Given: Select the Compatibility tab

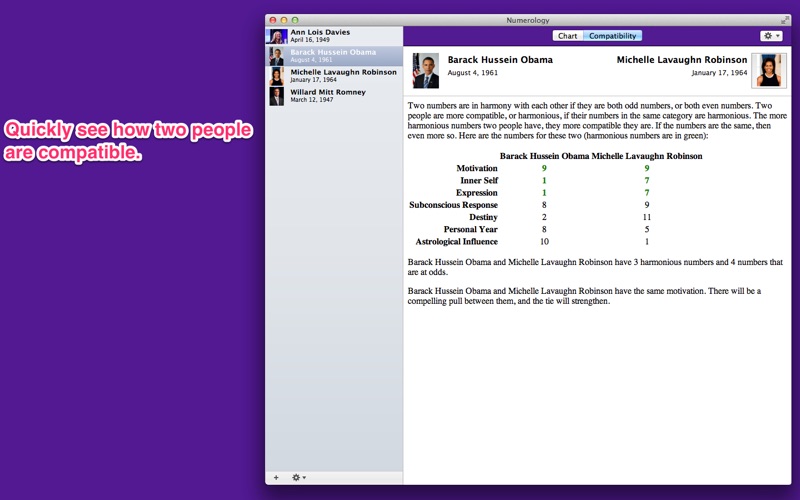Looking at the screenshot, I should tap(612, 36).
